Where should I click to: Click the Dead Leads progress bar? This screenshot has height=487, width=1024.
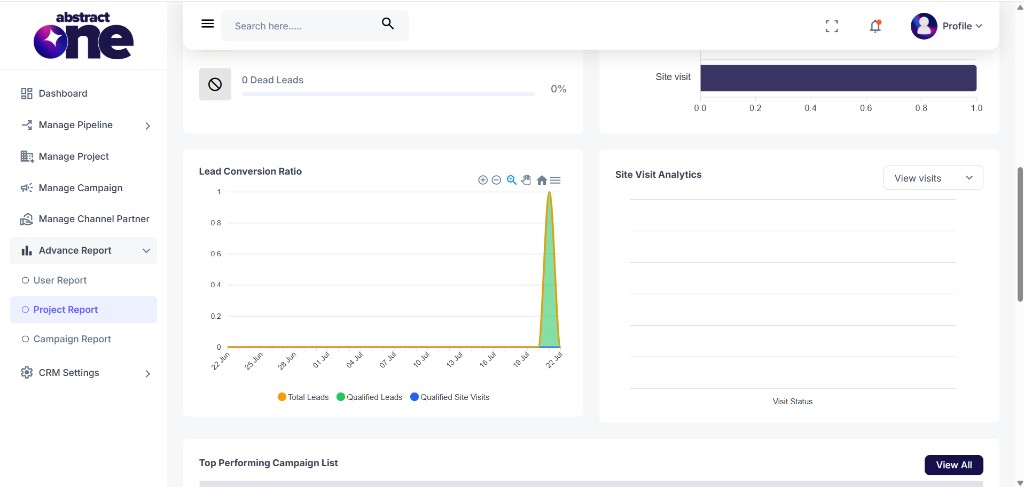(x=388, y=94)
